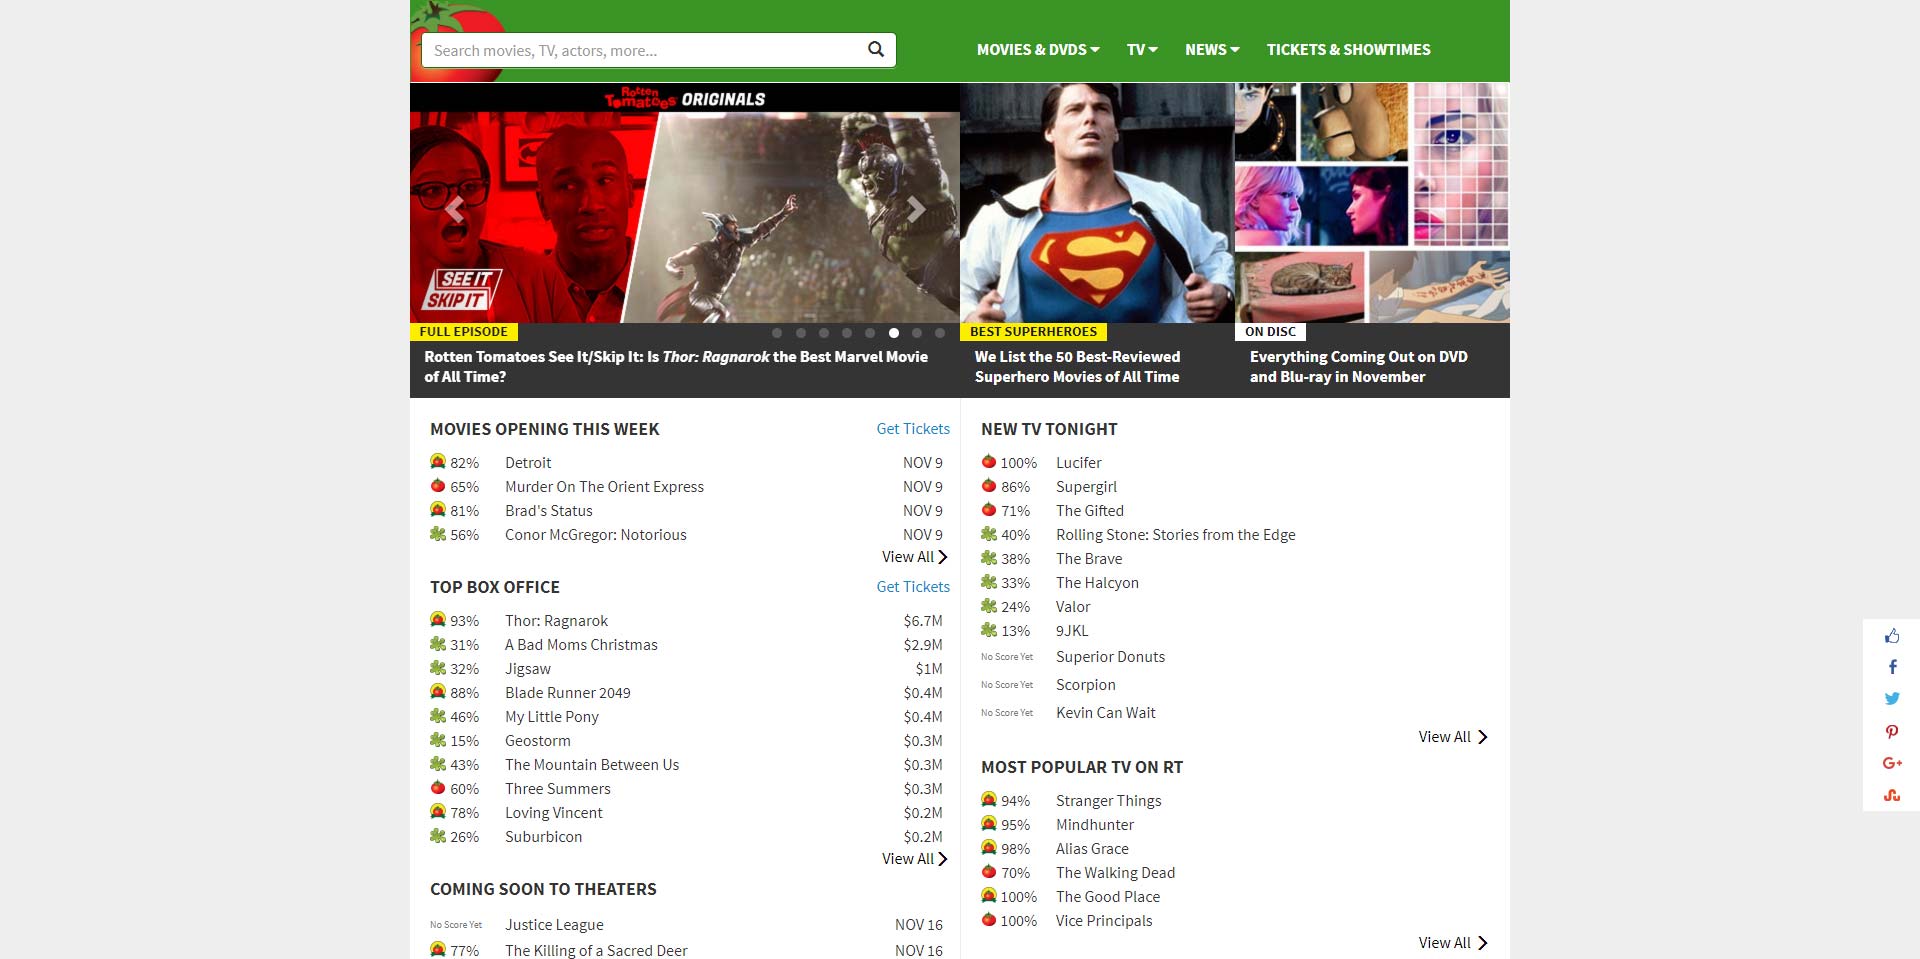
Task: Click the Certified Fresh badge next to Detroit
Action: click(x=437, y=461)
